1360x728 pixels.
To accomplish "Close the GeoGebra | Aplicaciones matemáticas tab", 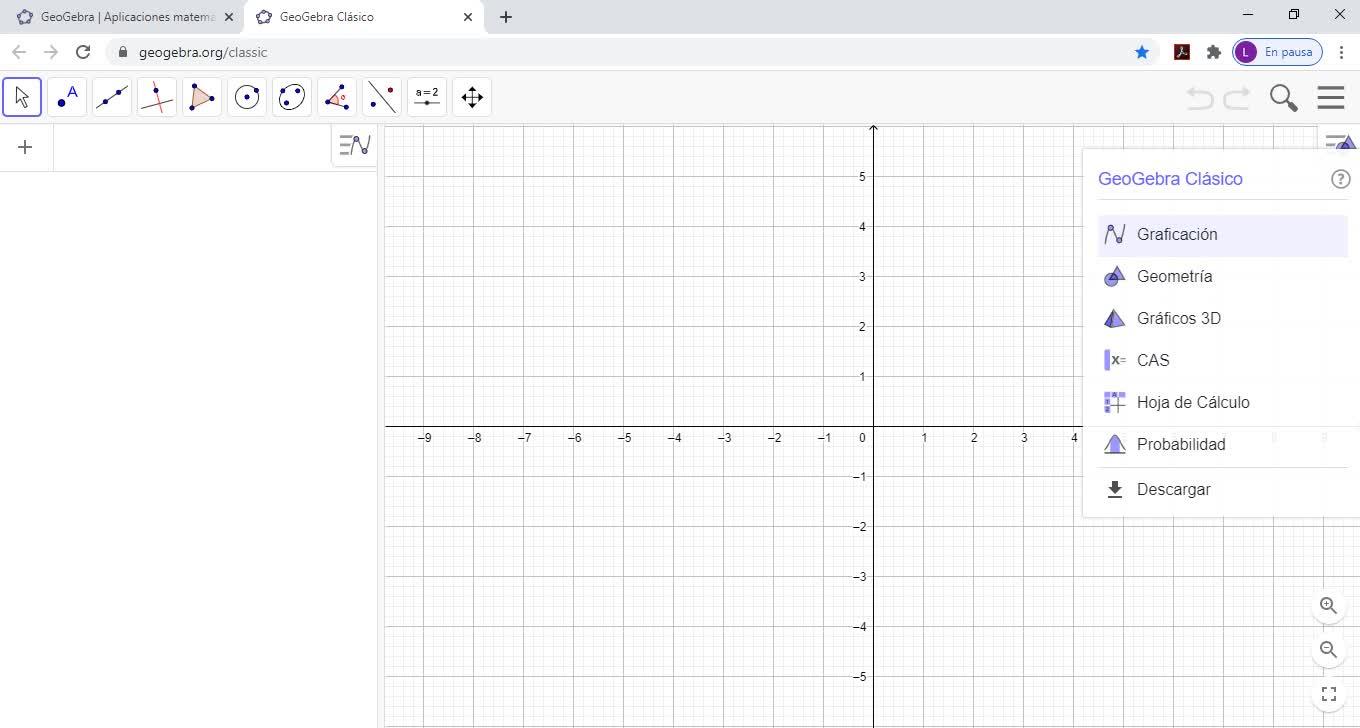I will (x=228, y=17).
